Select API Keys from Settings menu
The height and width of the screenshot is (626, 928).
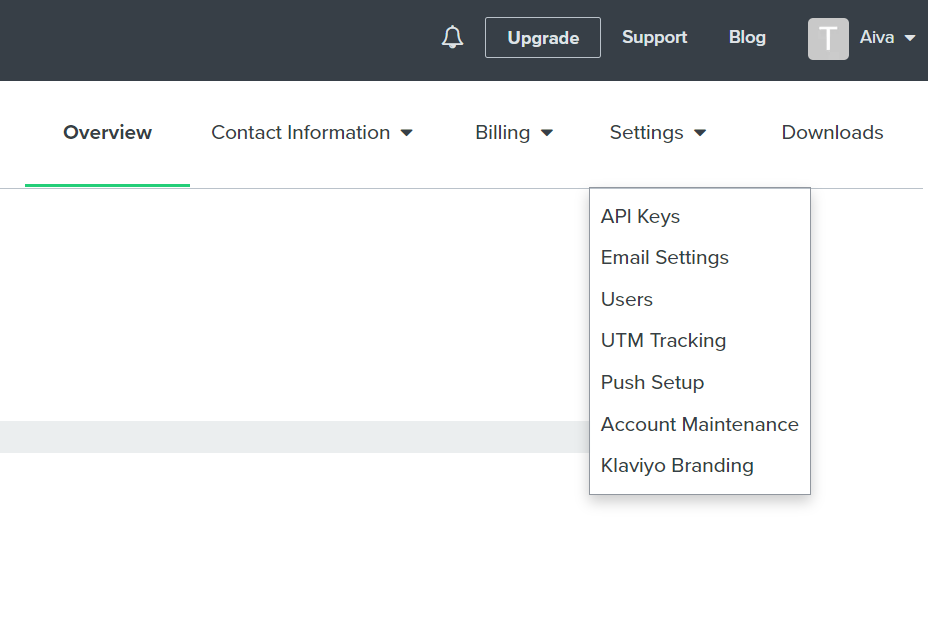pyautogui.click(x=640, y=216)
